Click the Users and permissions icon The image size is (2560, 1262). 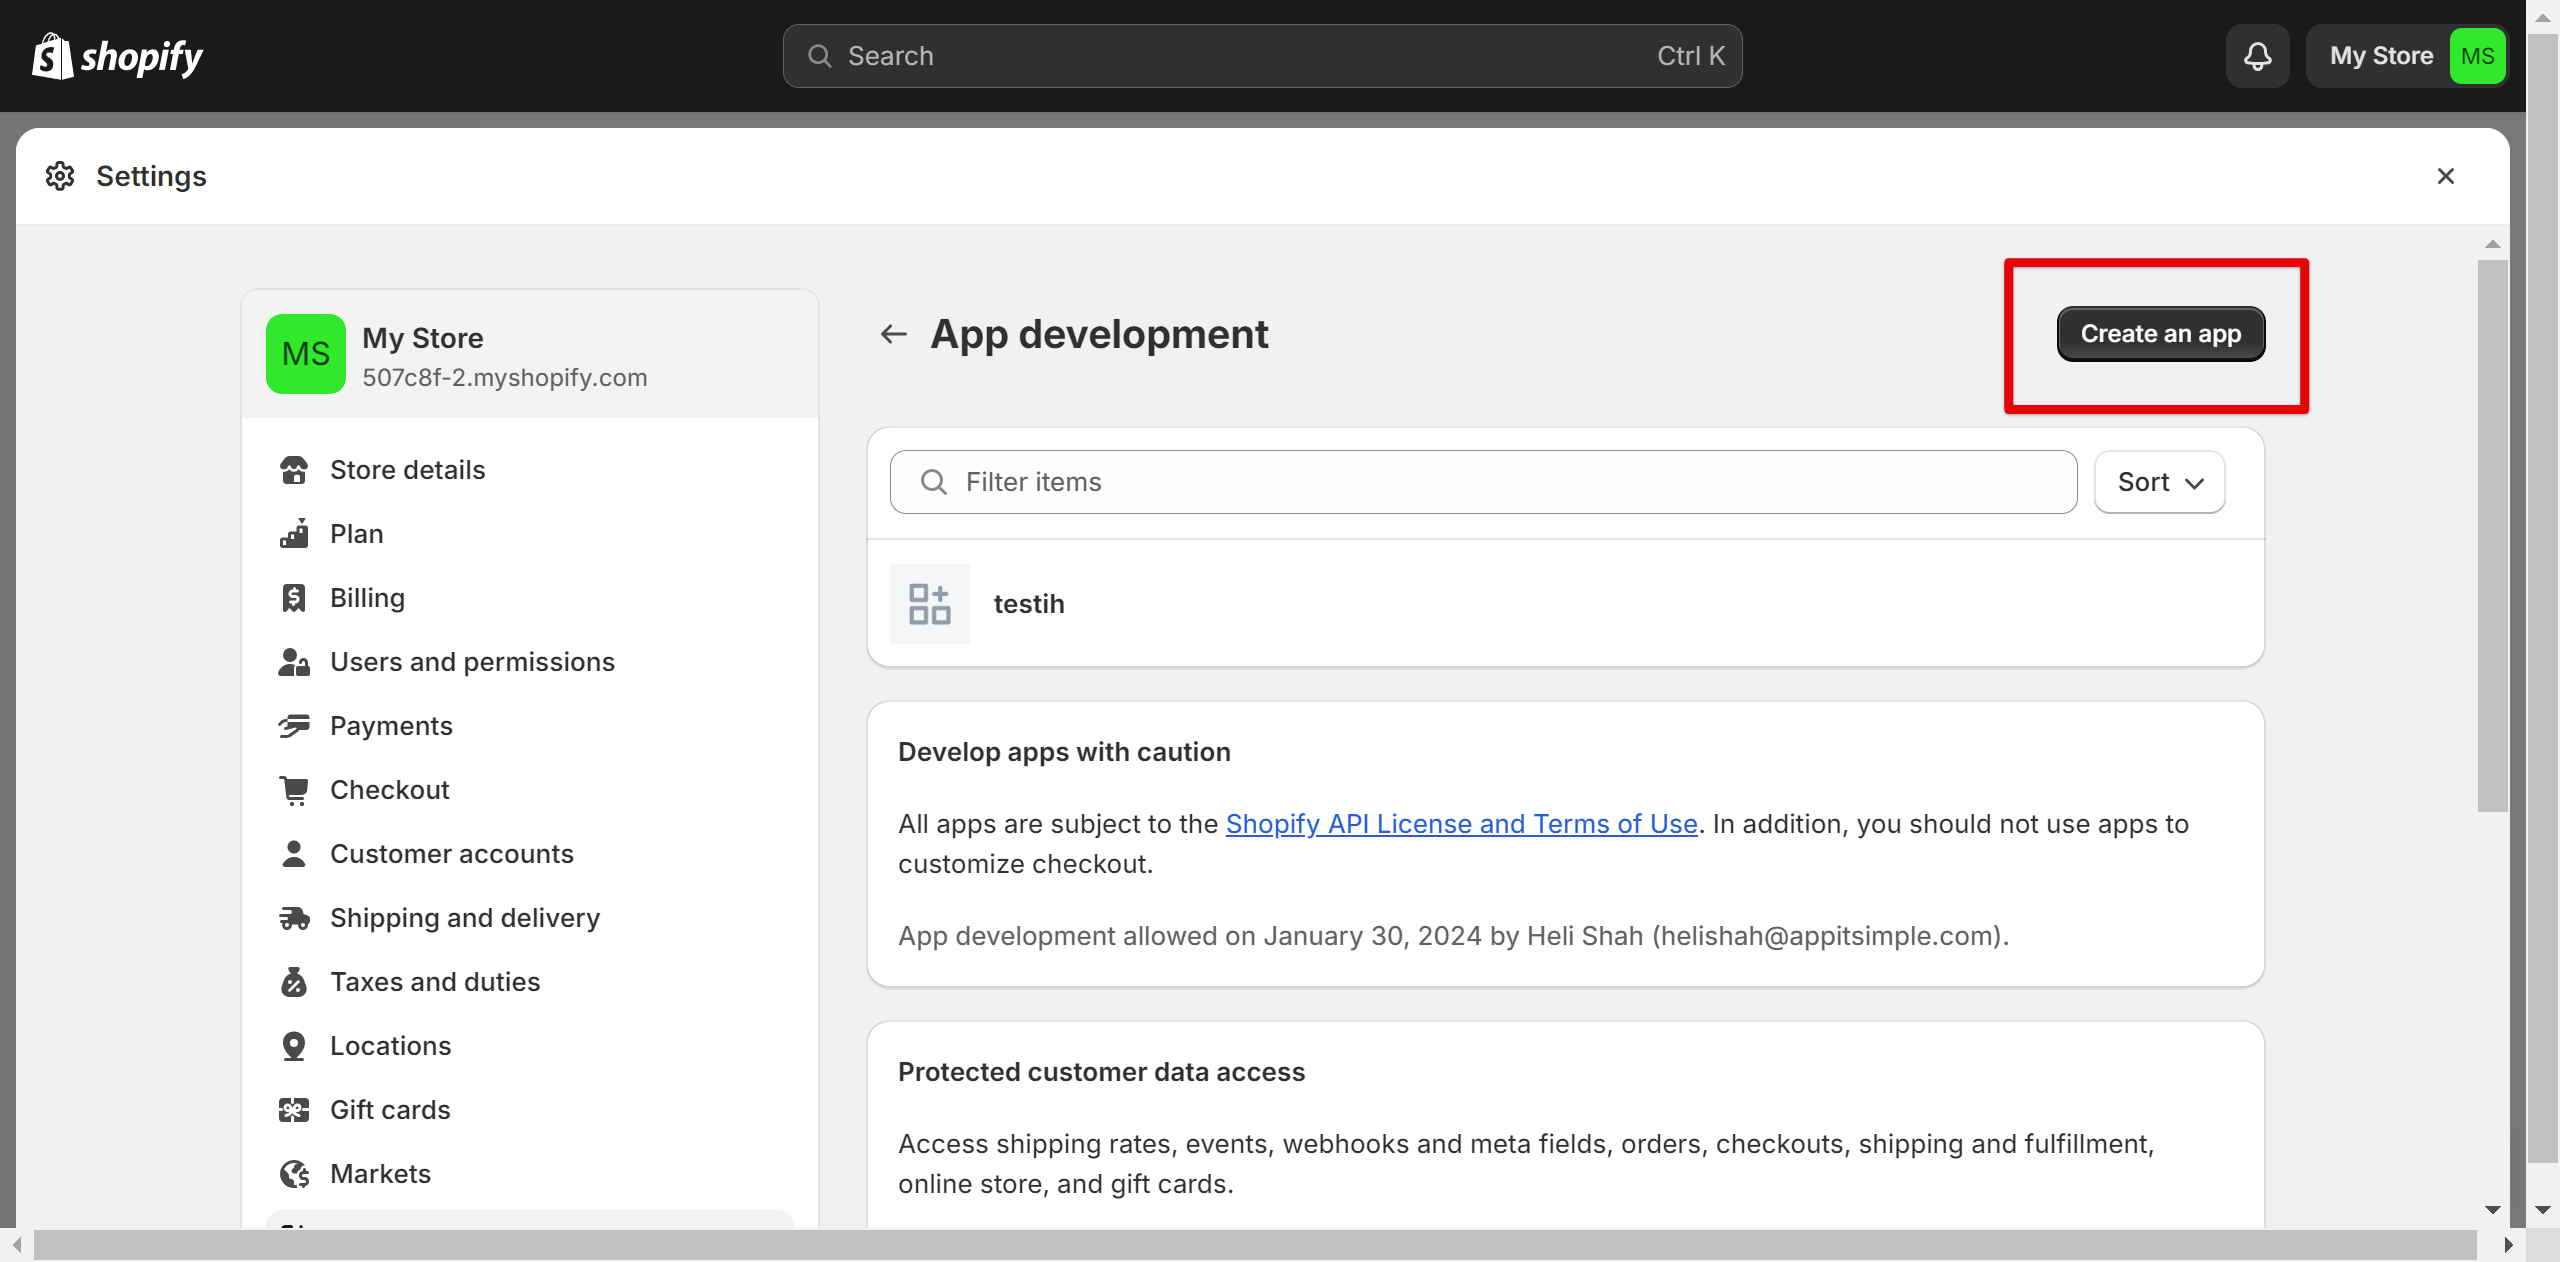pos(294,662)
